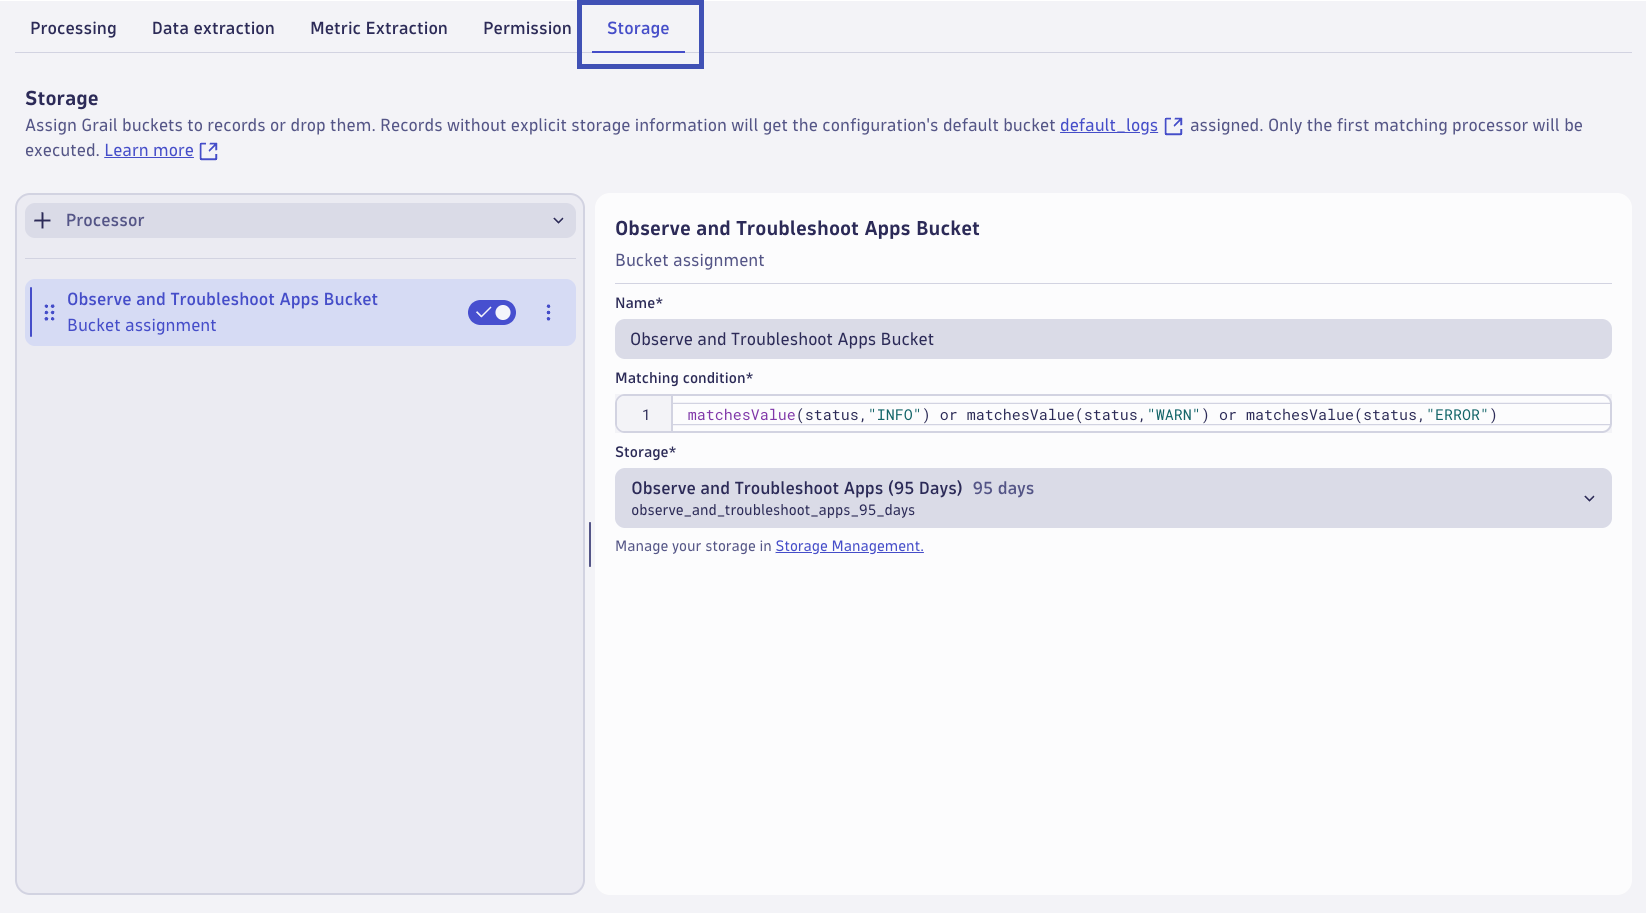Click line number 1 in condition editor
The image size is (1646, 913).
click(646, 414)
